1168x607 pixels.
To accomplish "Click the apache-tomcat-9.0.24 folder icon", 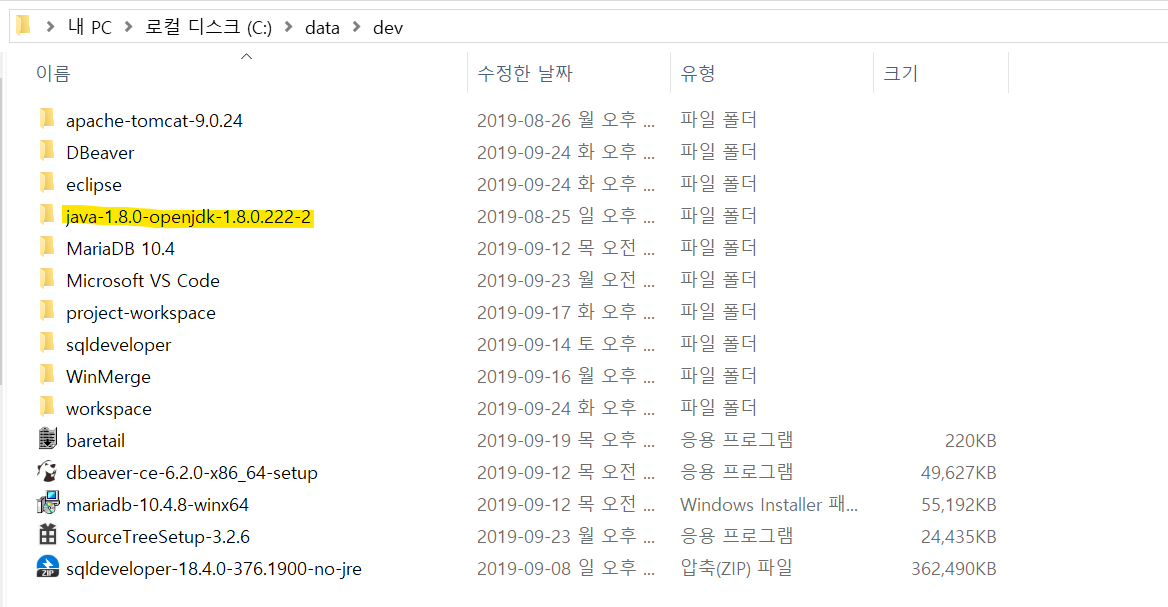I will (47, 119).
